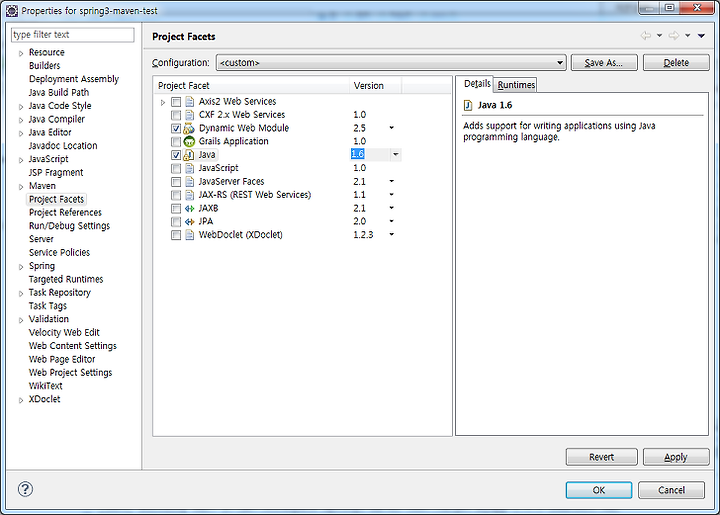Select Targeted Runtimes in the tree
720x515 pixels.
[x=66, y=279]
